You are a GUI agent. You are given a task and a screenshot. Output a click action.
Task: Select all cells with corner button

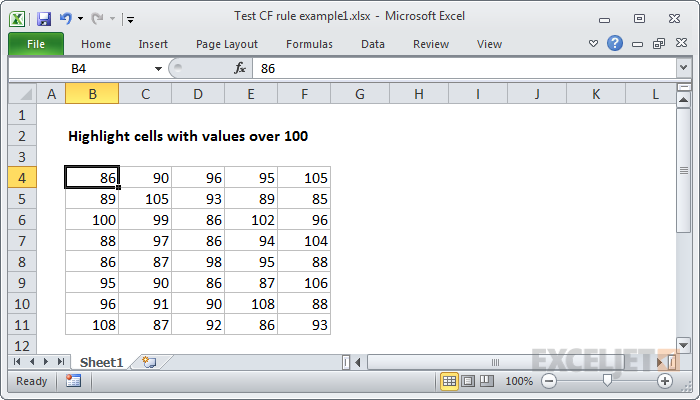click(22, 94)
